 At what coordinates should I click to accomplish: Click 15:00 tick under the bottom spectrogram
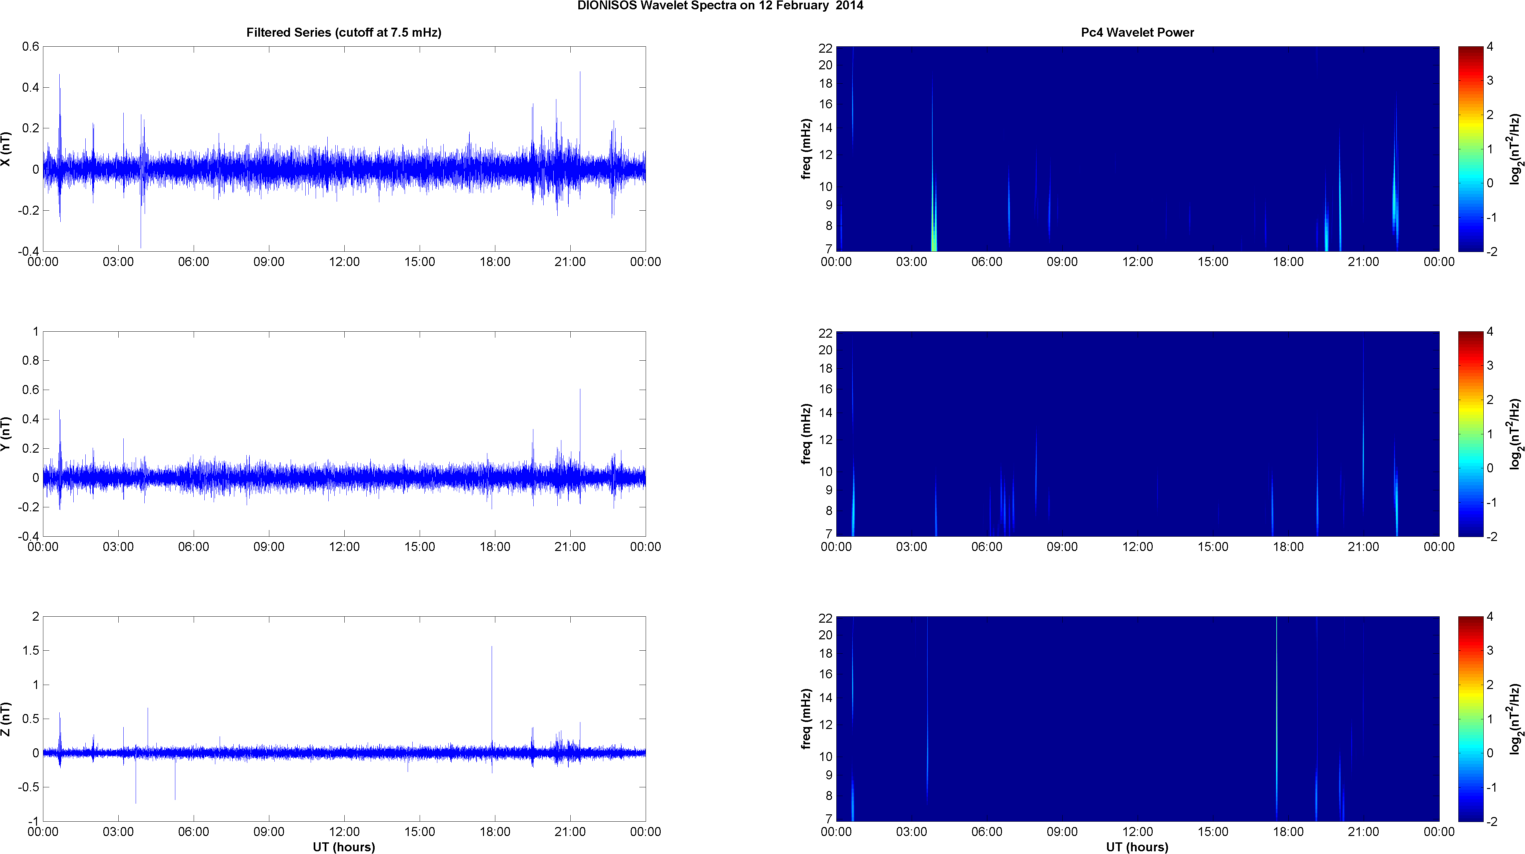(1213, 832)
